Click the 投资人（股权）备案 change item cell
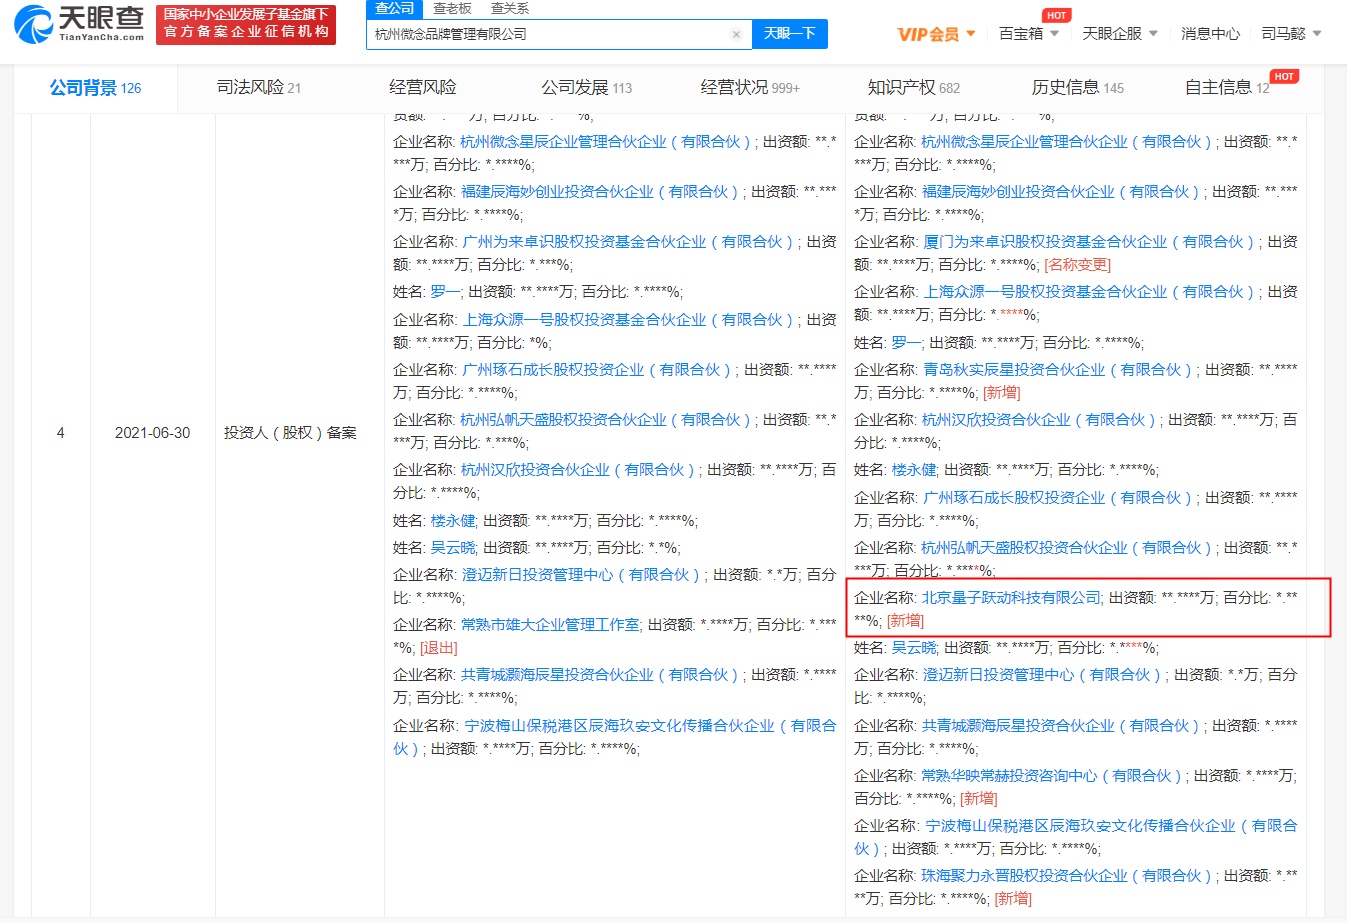 [x=290, y=433]
